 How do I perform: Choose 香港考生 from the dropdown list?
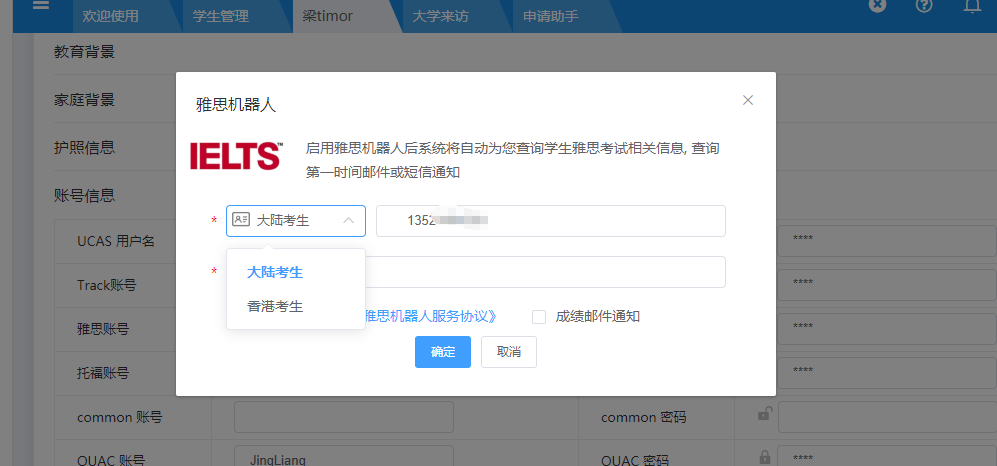pos(296,306)
